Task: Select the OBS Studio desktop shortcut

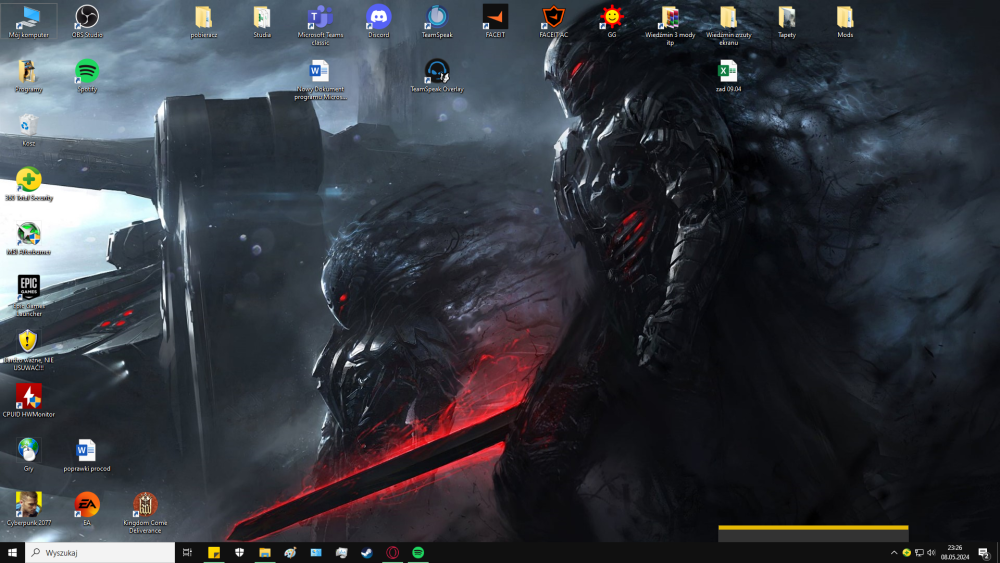Action: point(87,17)
